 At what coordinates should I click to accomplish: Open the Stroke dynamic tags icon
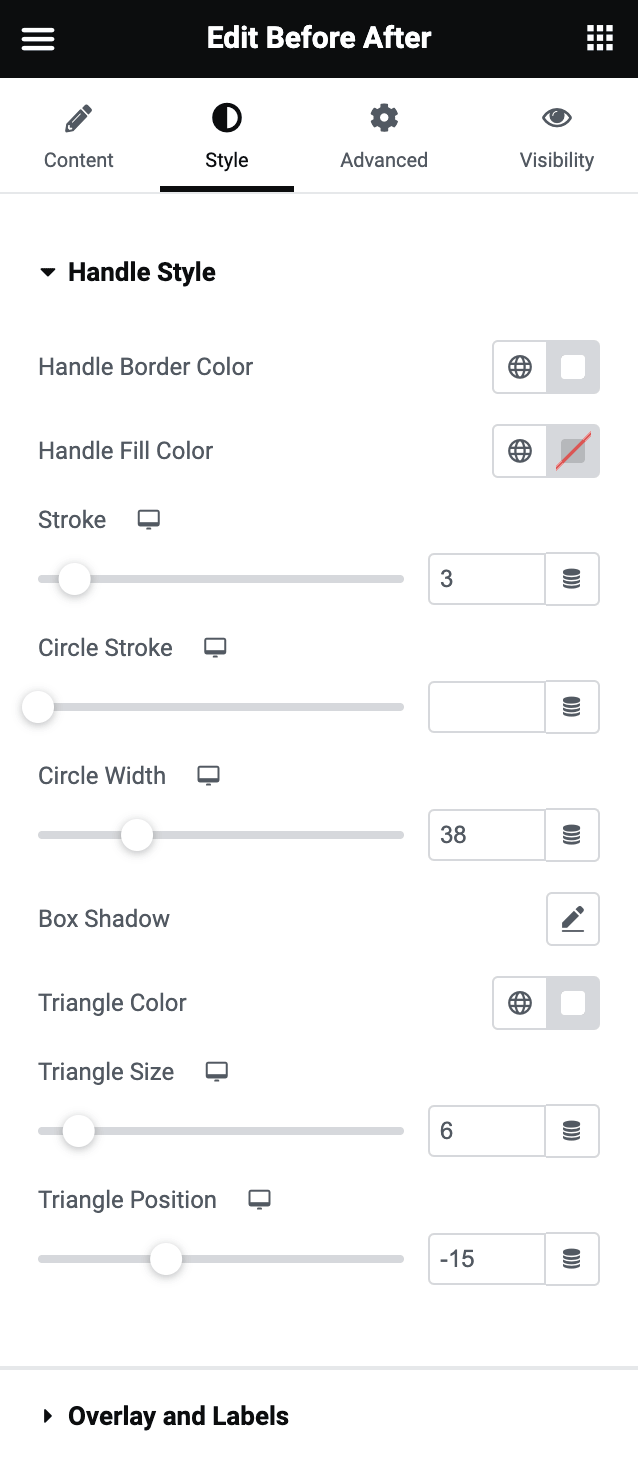click(x=572, y=579)
